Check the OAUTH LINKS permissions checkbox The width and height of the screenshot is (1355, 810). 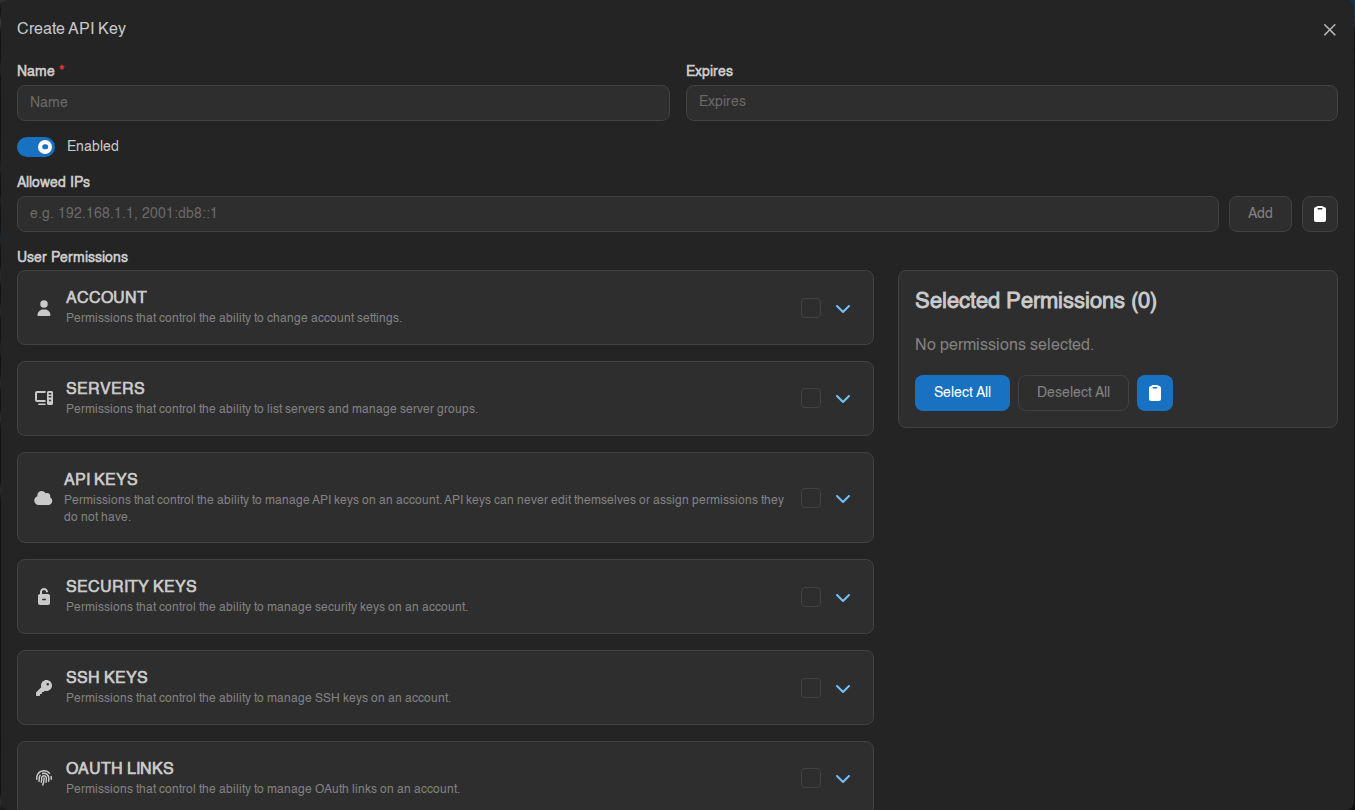click(811, 778)
